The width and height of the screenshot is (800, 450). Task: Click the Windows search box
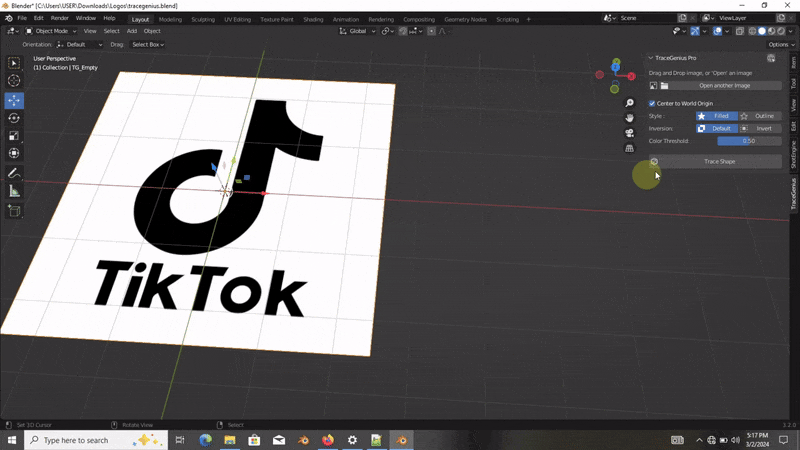tap(96, 440)
